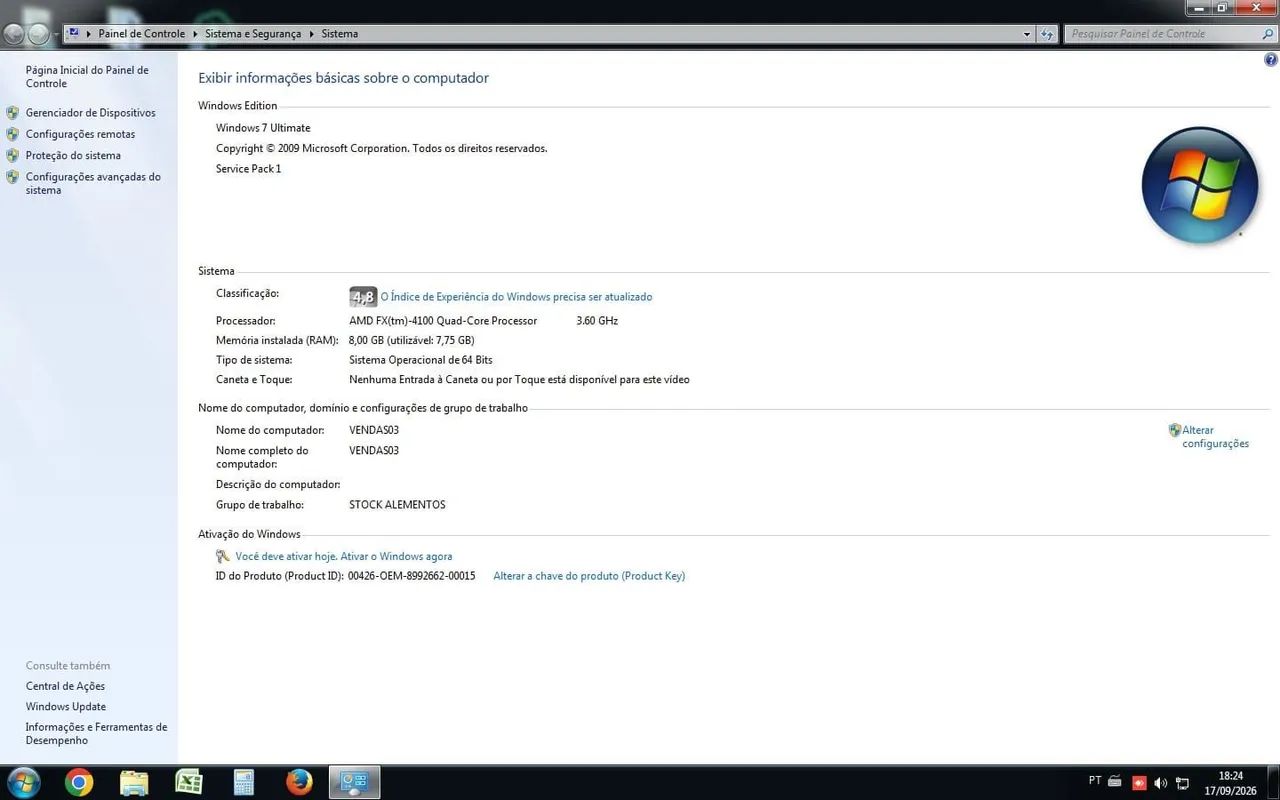Viewport: 1280px width, 800px height.
Task: Click the shield icon next to Configurações remotas
Action: pyautogui.click(x=12, y=134)
